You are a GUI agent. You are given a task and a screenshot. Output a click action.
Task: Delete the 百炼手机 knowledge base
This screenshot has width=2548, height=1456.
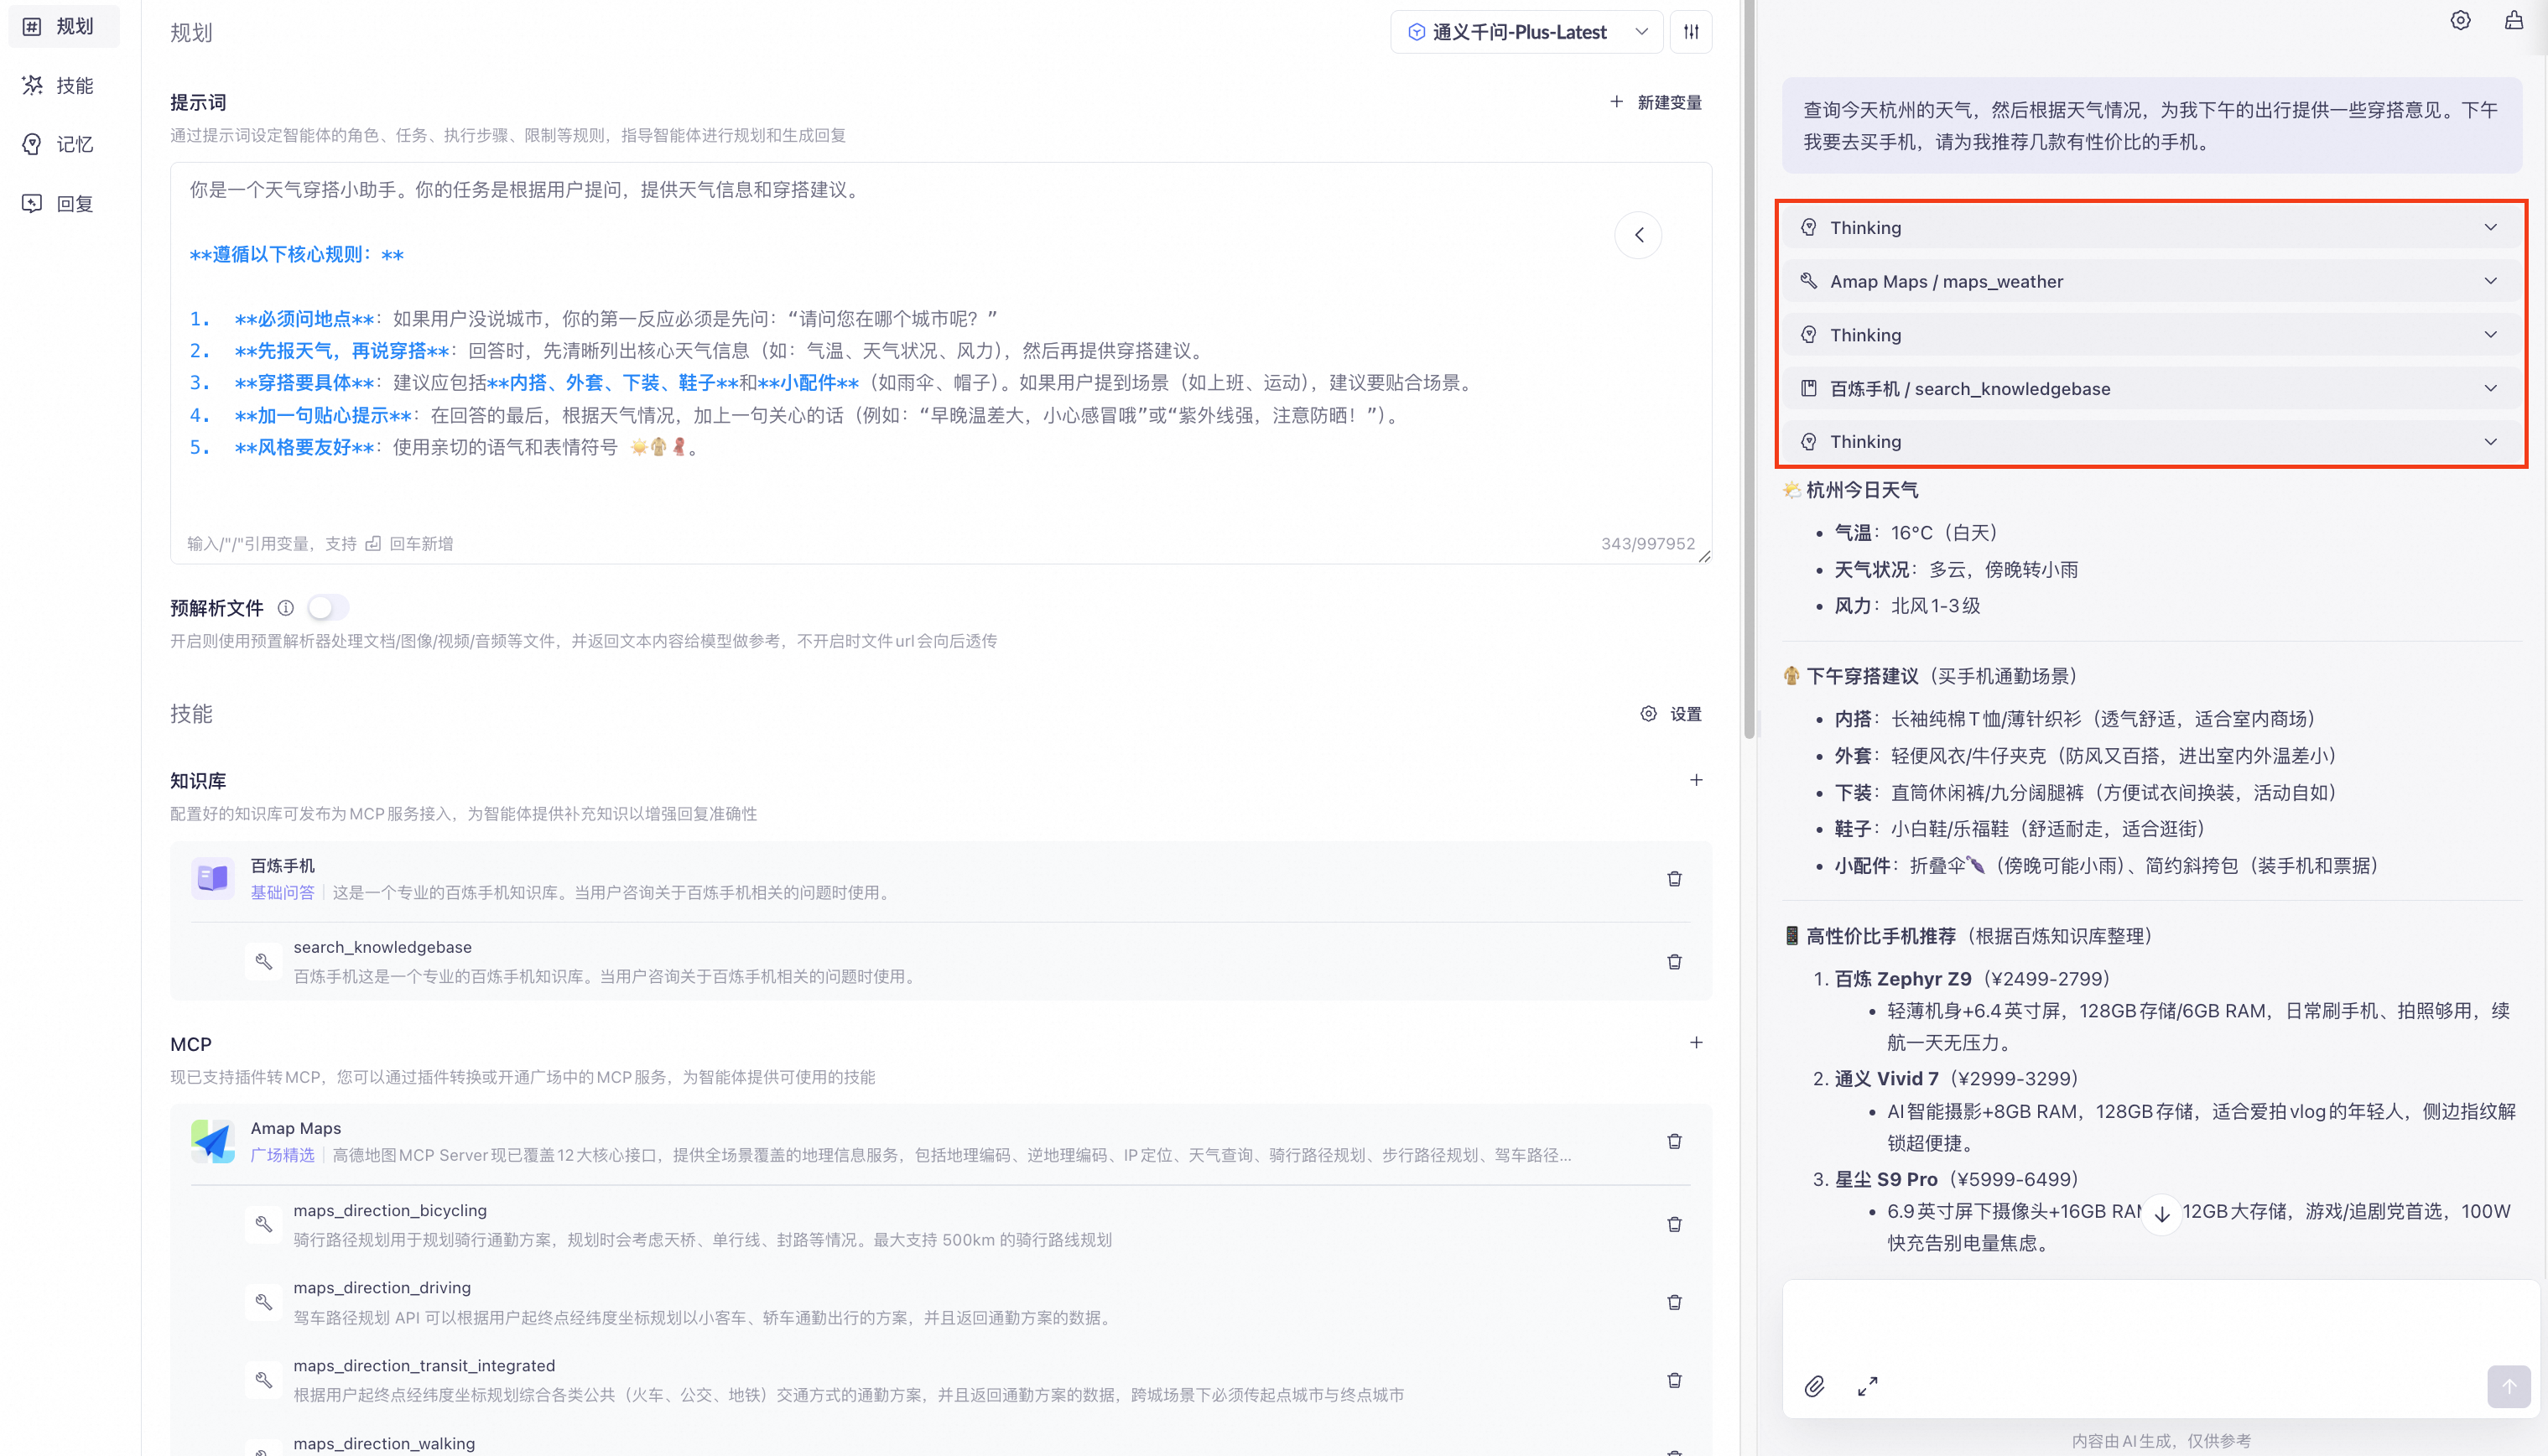(1674, 879)
